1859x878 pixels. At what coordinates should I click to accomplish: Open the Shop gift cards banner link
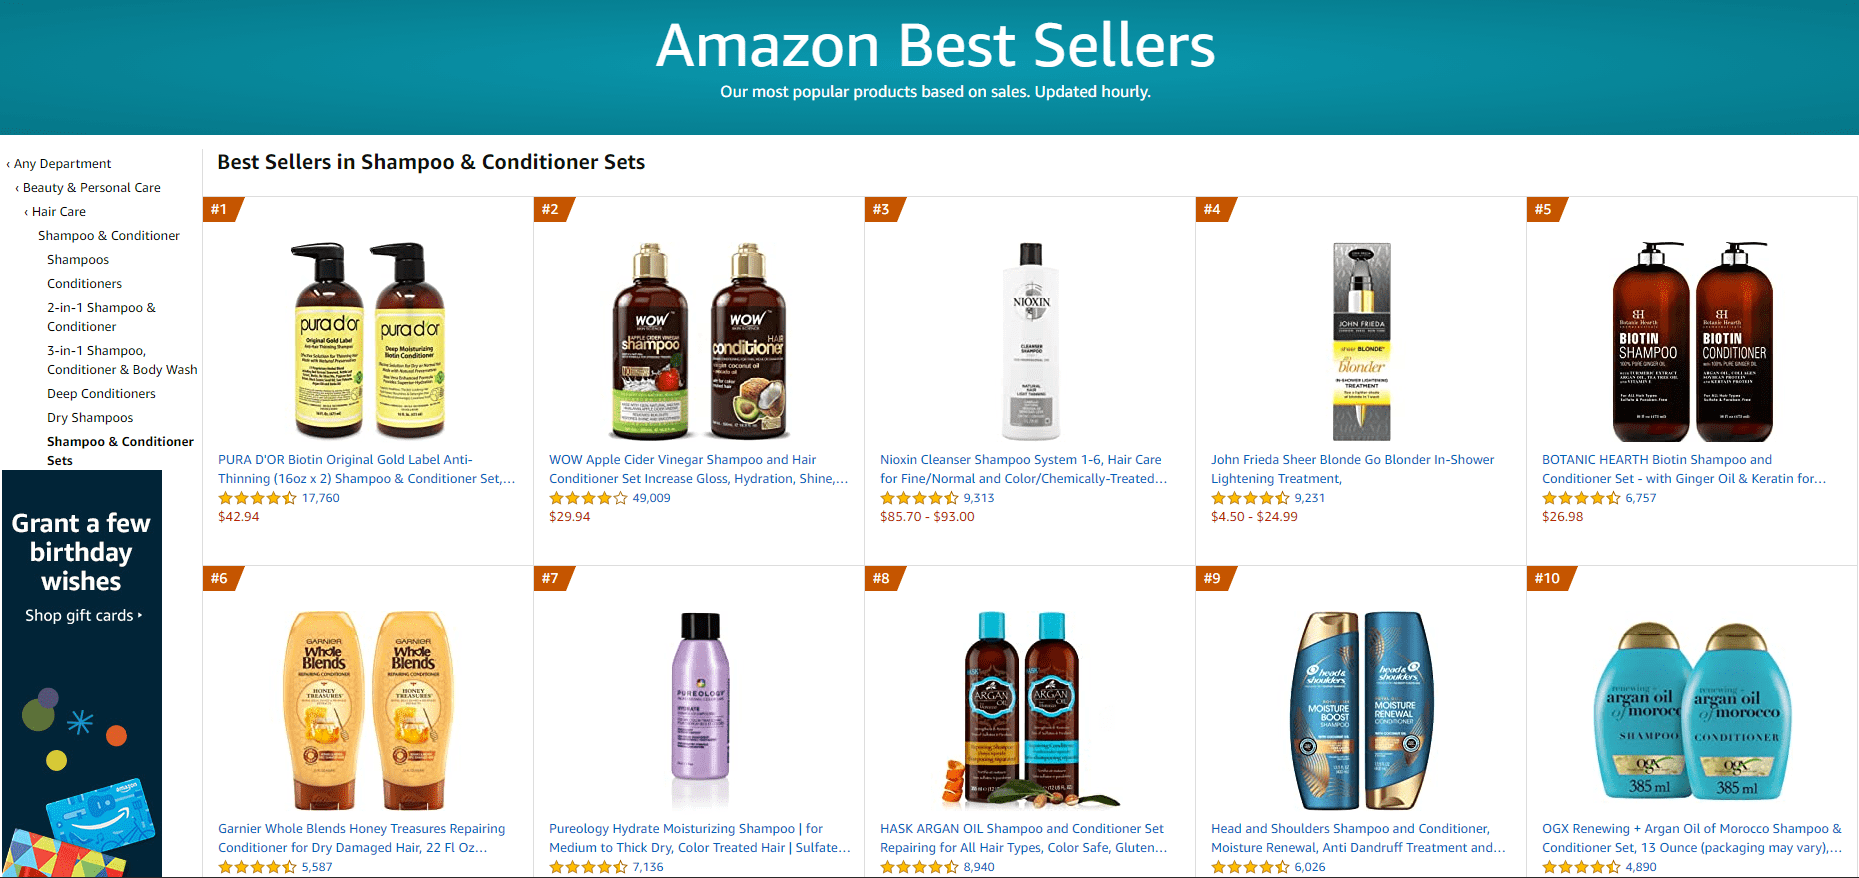(x=83, y=616)
